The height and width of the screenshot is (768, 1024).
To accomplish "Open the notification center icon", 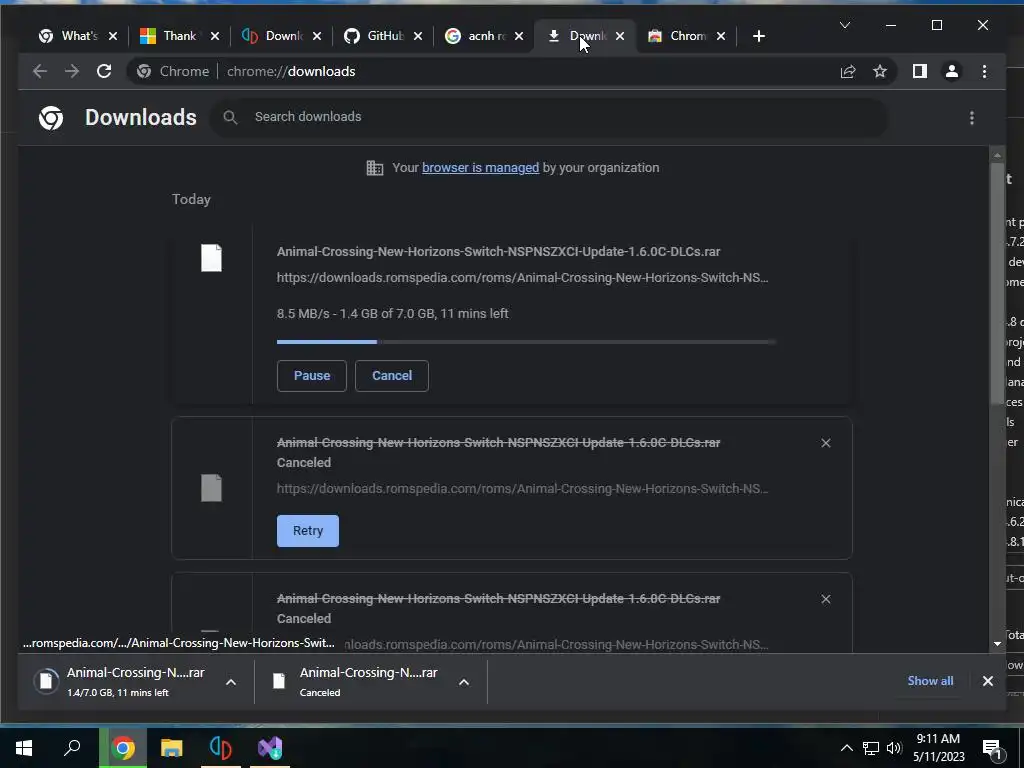I will tap(993, 749).
